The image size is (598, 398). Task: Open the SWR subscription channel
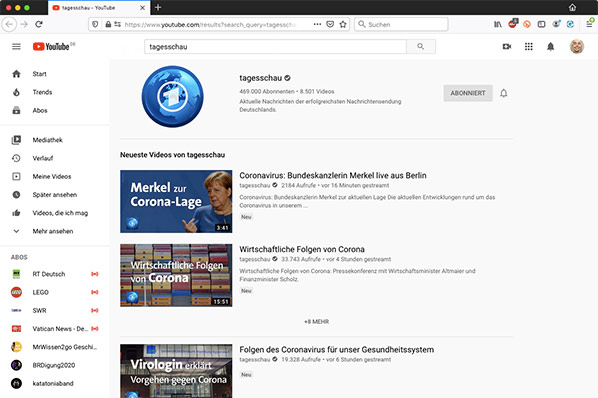pos(55,311)
